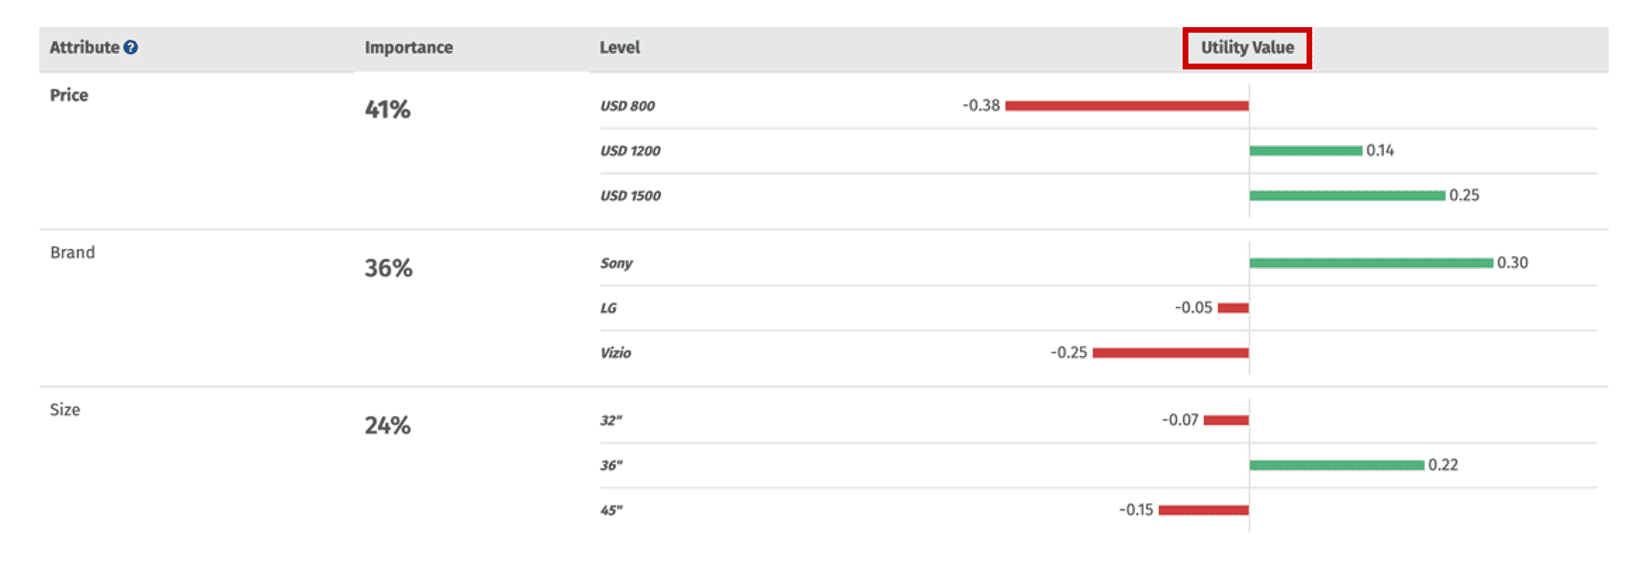Click the Level column header
1646x576 pixels.
click(619, 48)
